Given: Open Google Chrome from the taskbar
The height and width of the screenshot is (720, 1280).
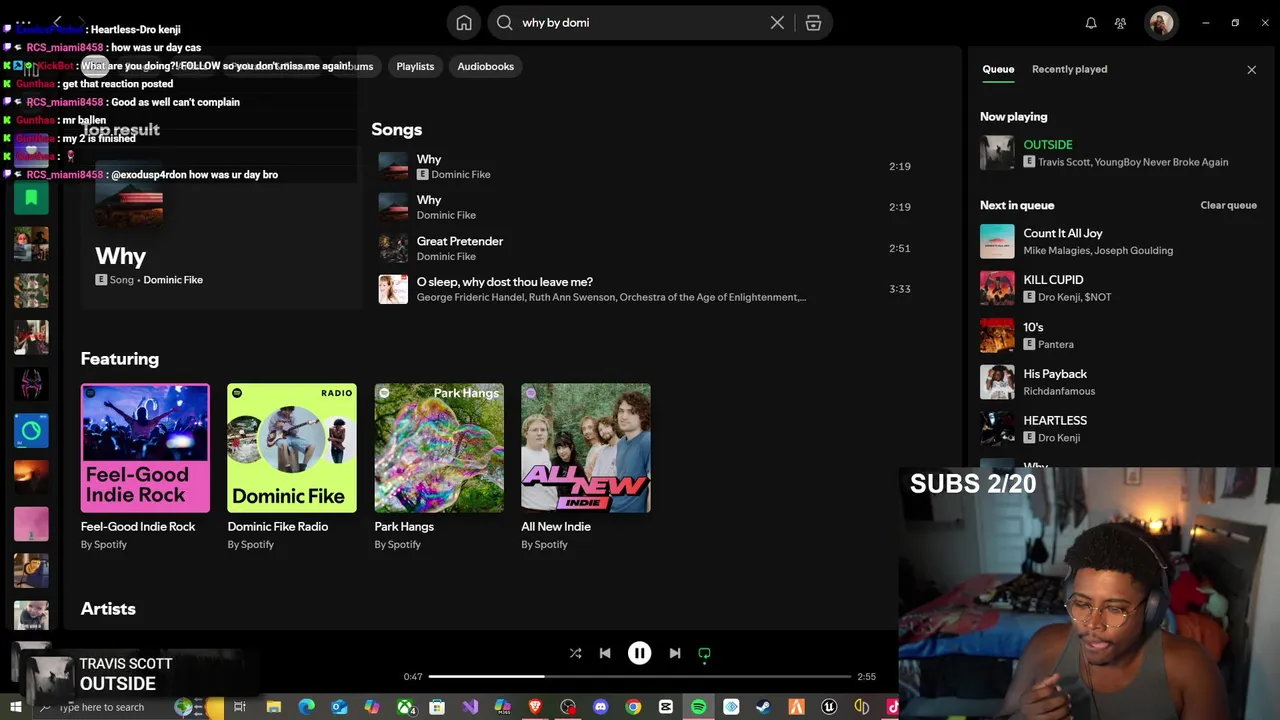Looking at the screenshot, I should [x=633, y=707].
